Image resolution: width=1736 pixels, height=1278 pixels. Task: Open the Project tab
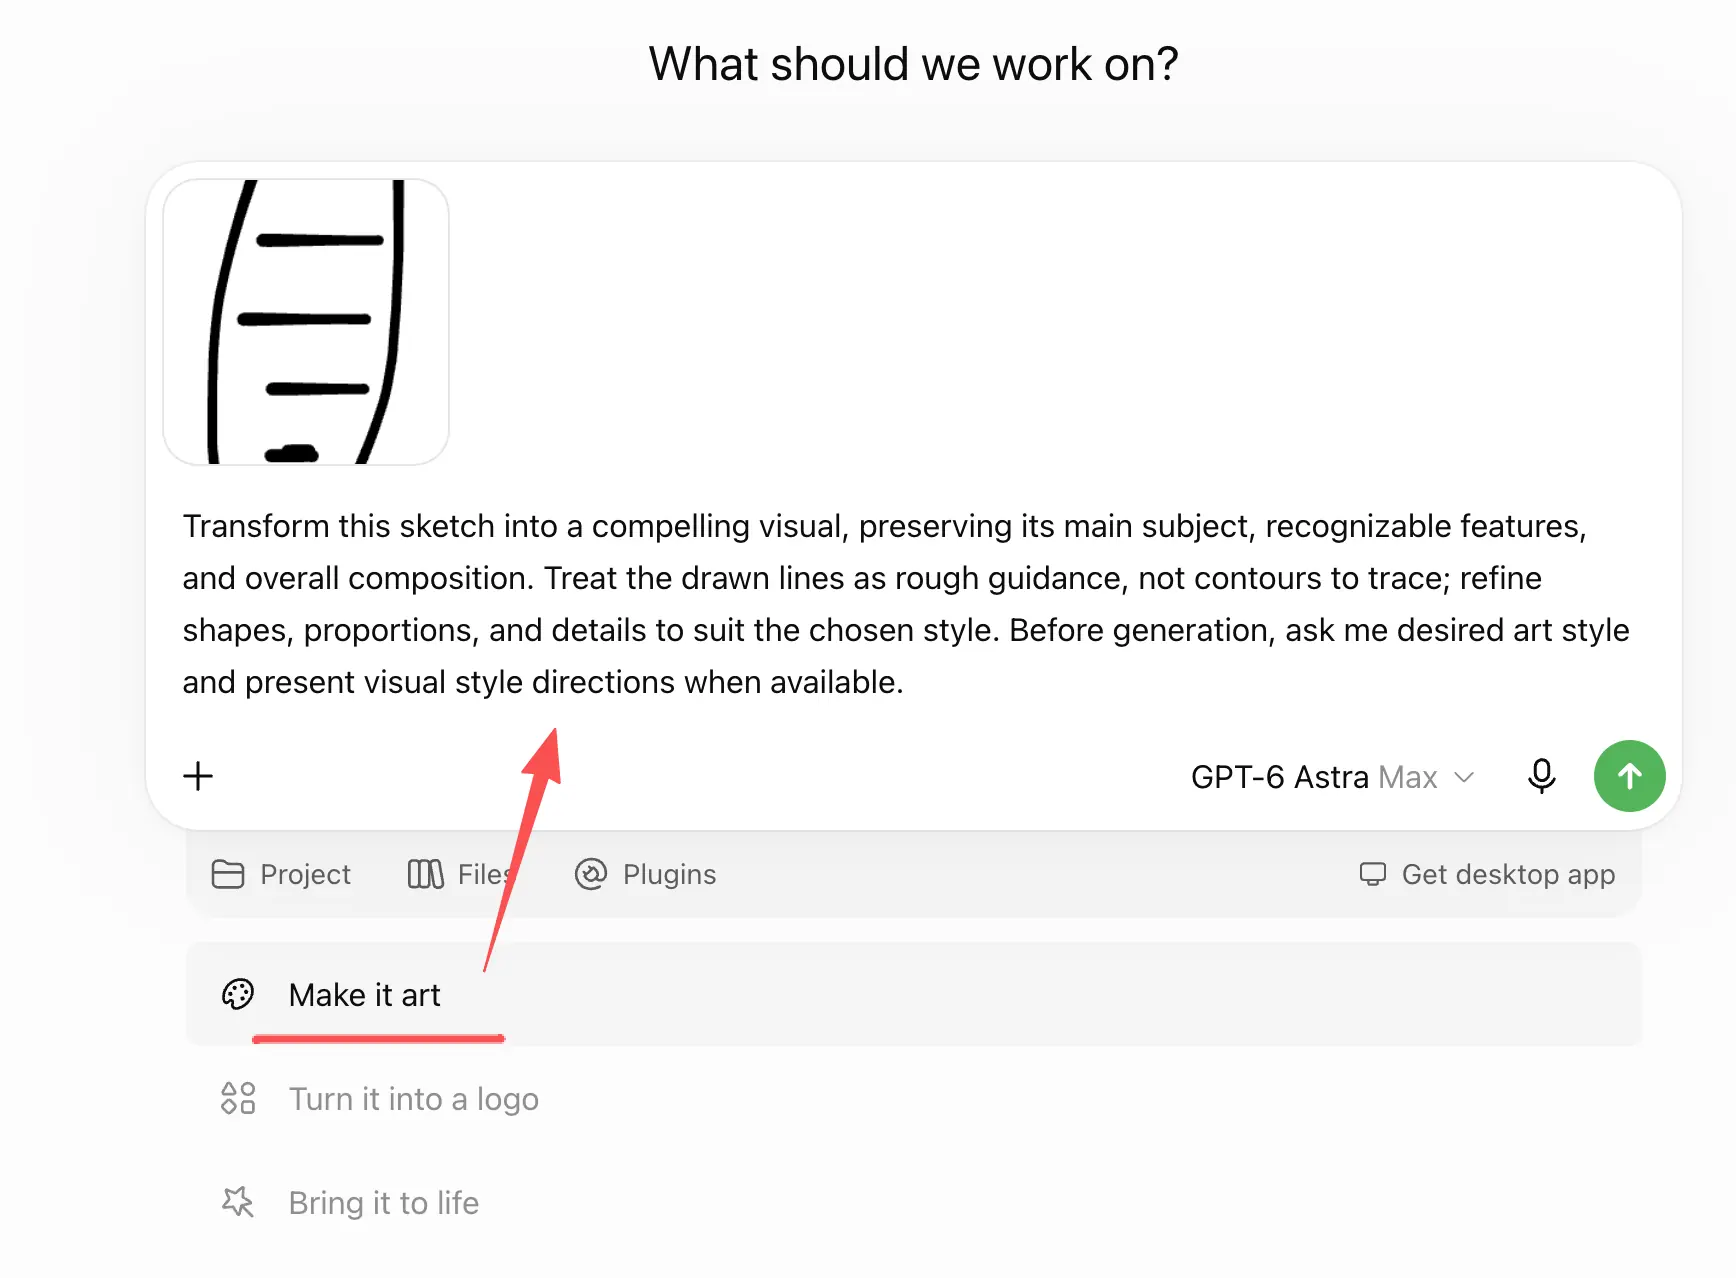(281, 874)
